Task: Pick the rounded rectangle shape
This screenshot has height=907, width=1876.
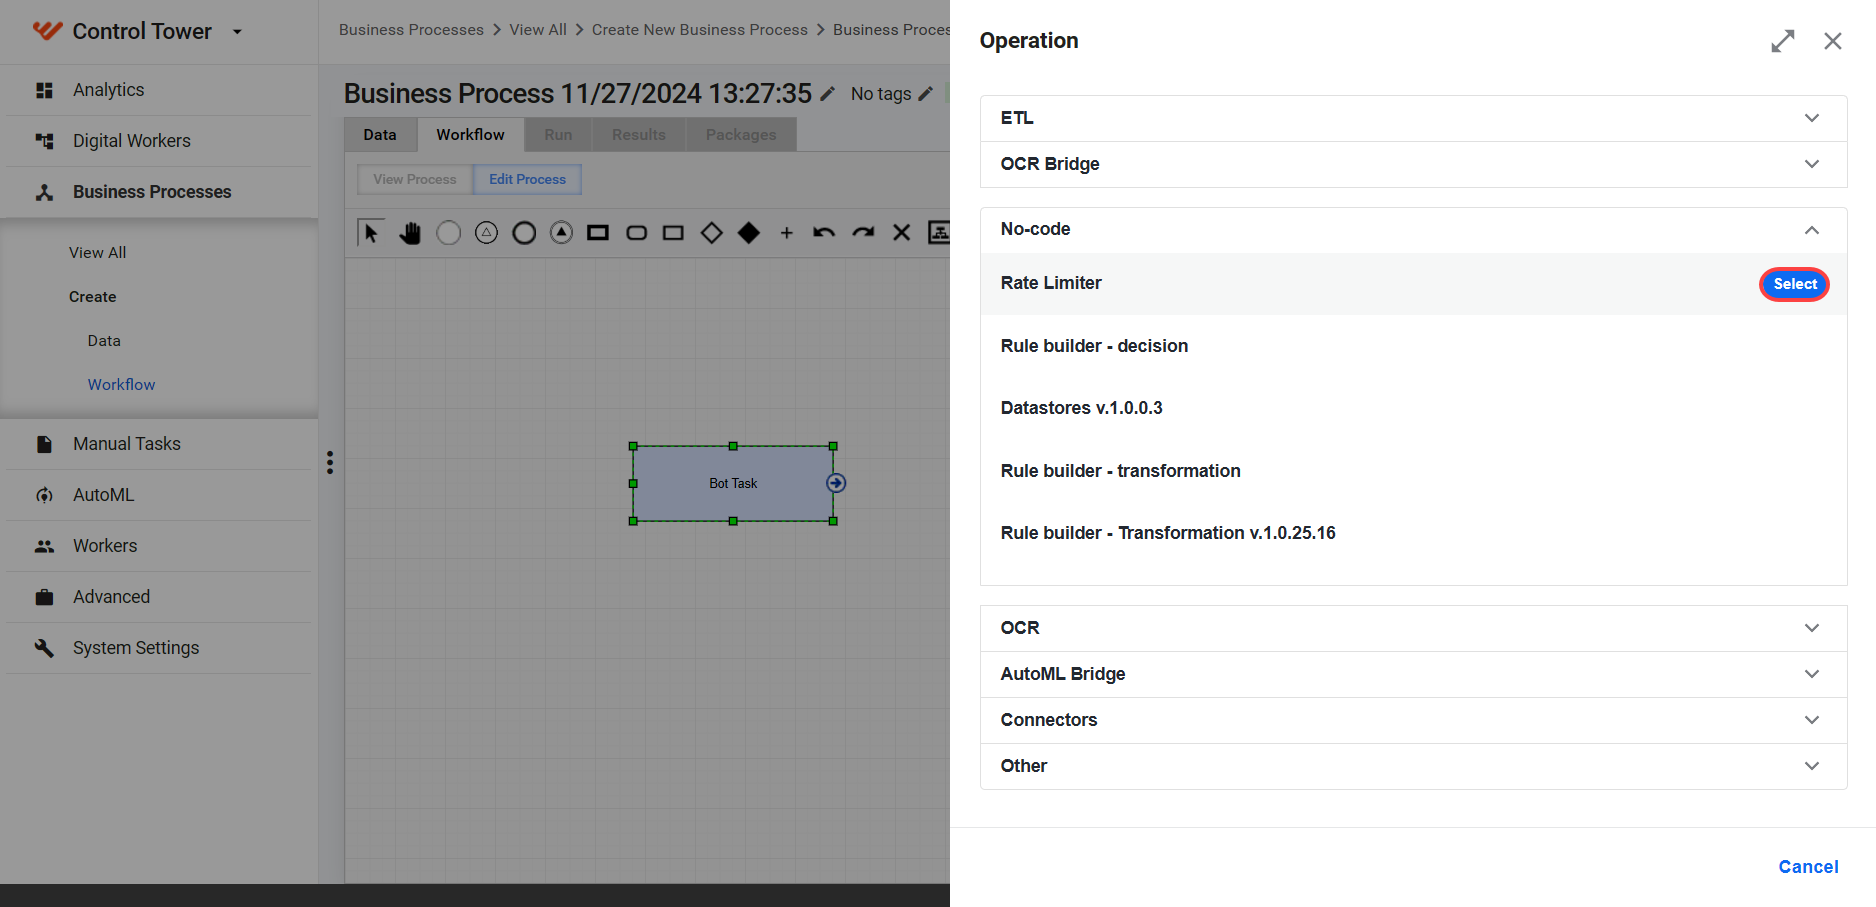Action: pyautogui.click(x=636, y=233)
